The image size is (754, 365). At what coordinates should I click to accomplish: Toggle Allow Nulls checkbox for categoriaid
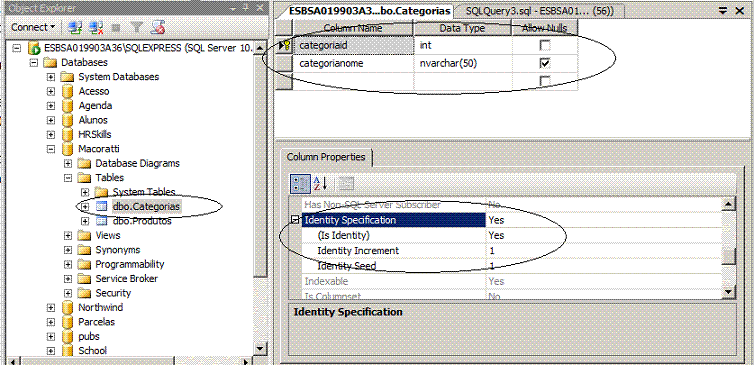[545, 46]
